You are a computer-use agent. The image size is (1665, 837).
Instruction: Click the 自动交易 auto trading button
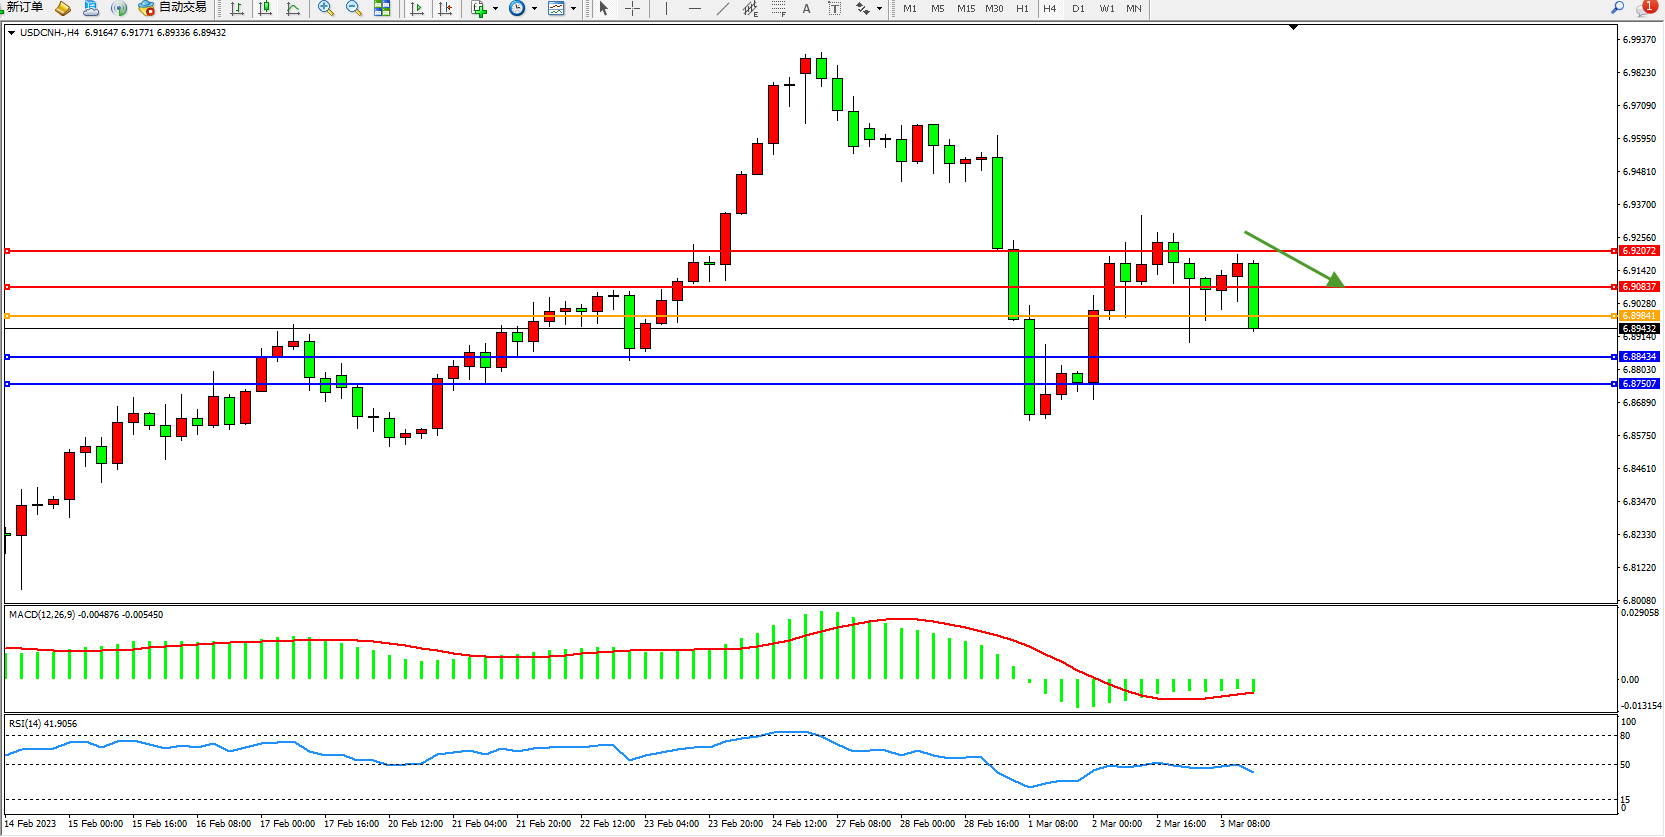[173, 8]
